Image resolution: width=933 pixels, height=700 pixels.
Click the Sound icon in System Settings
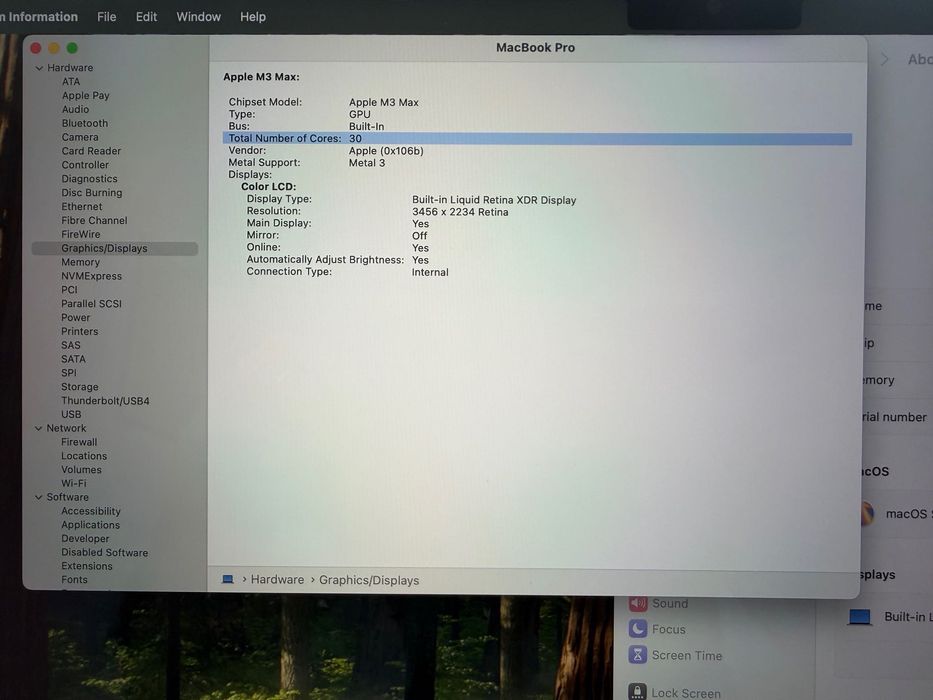pyautogui.click(x=638, y=603)
